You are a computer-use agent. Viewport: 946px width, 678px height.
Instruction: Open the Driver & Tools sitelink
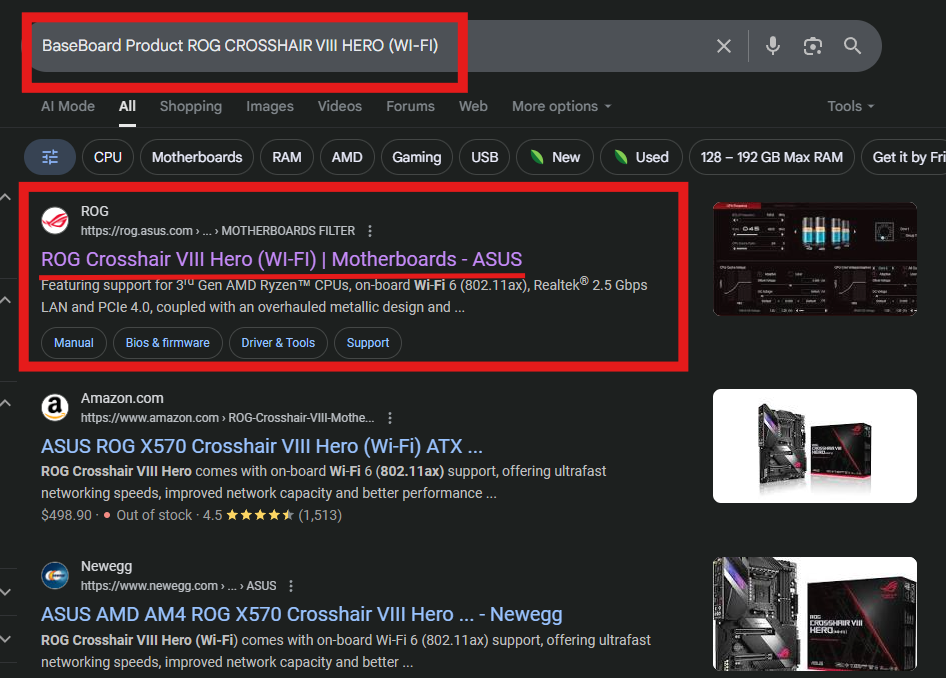[x=278, y=343]
